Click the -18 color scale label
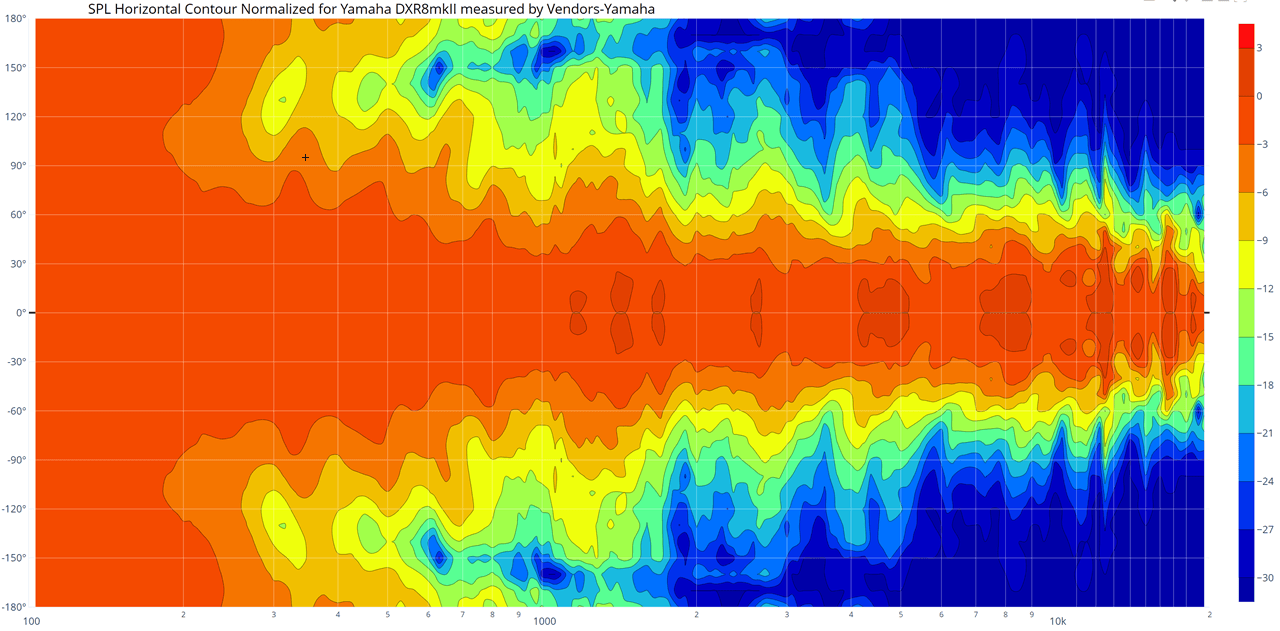1280x631 pixels. click(x=1266, y=385)
